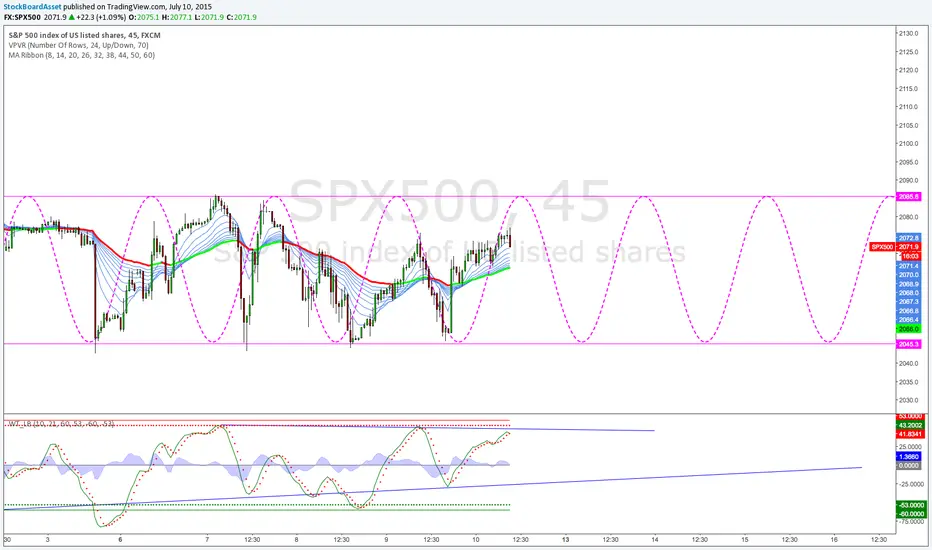Click date label 15 on time axis

[745, 540]
